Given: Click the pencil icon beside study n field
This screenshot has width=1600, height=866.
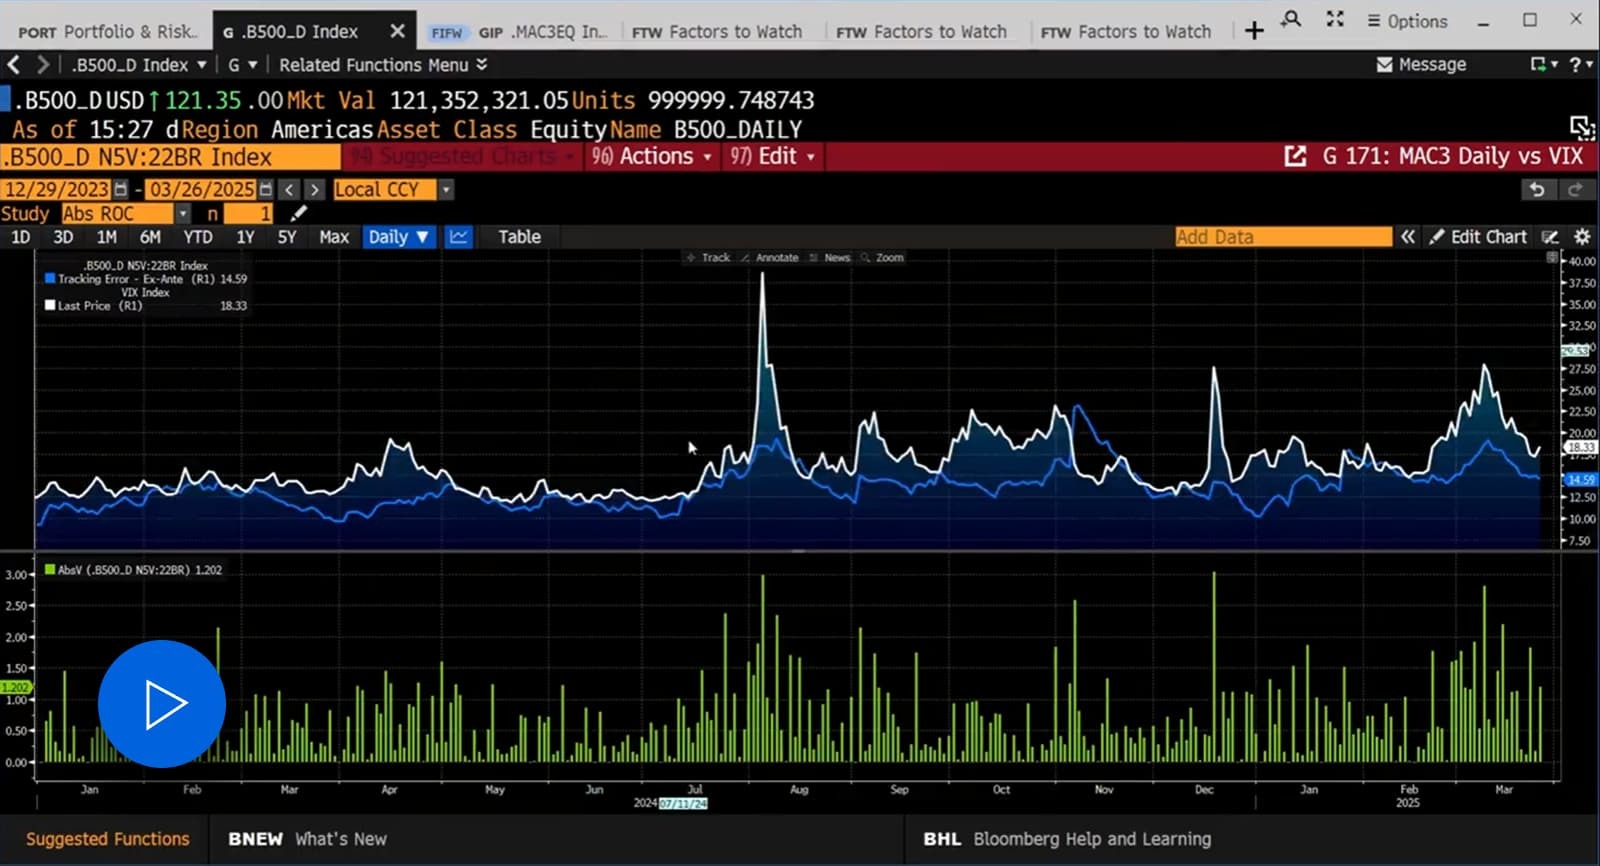Looking at the screenshot, I should [x=298, y=214].
